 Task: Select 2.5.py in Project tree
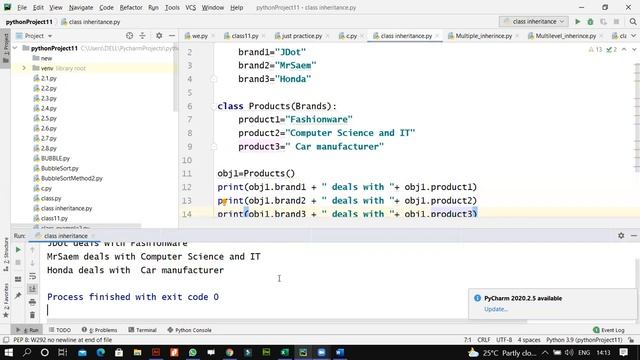click(49, 118)
